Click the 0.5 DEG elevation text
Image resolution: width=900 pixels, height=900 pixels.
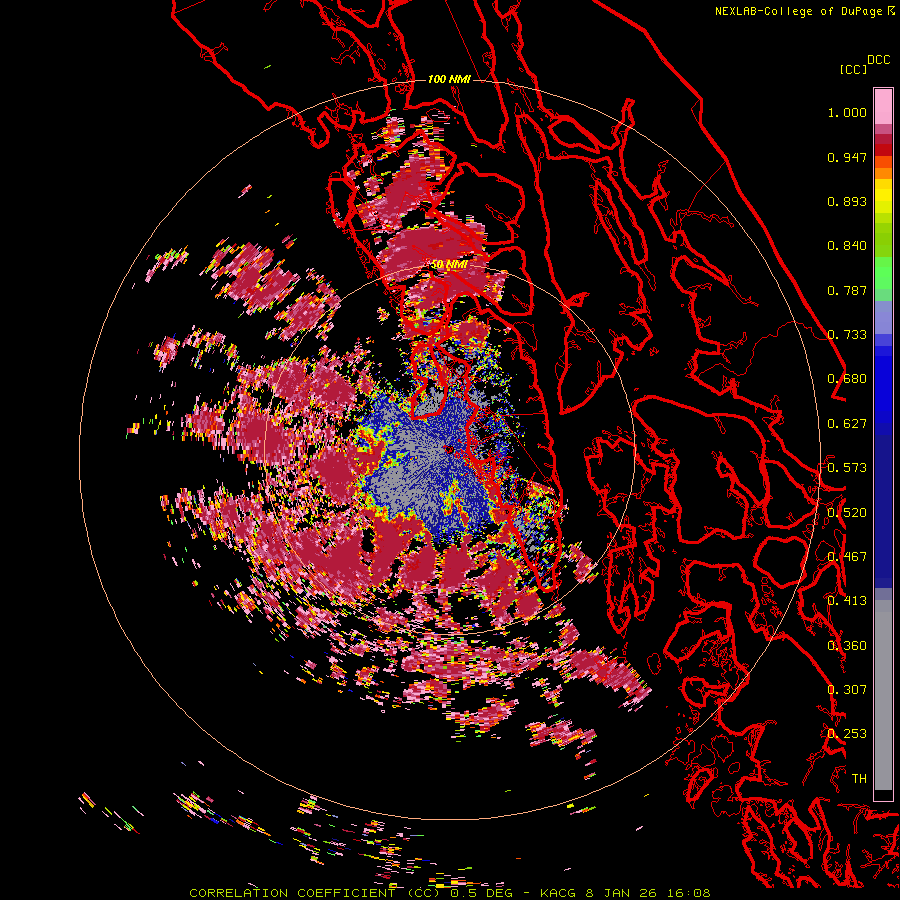coord(481,893)
